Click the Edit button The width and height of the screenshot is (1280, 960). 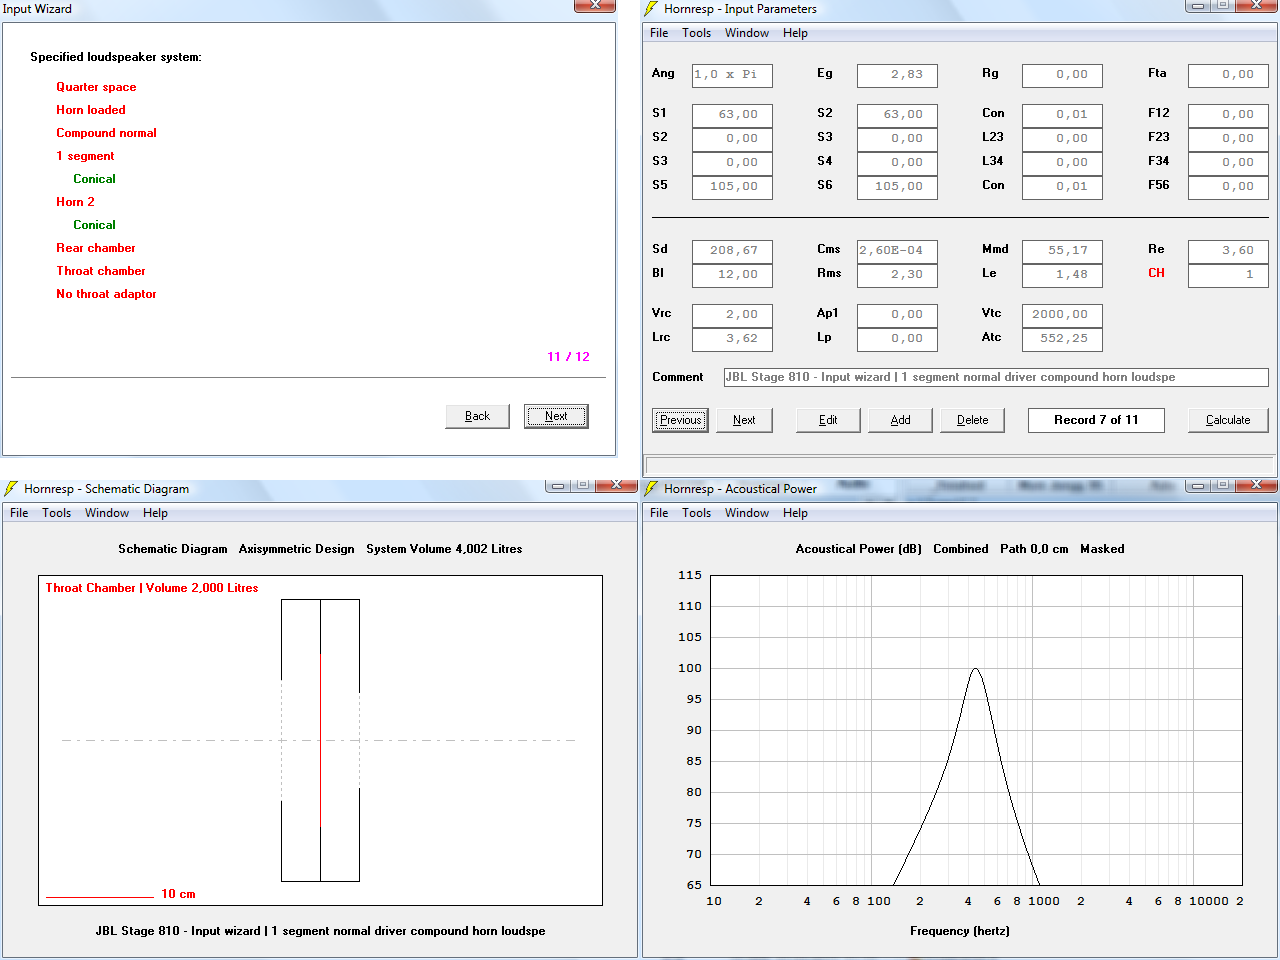point(828,420)
